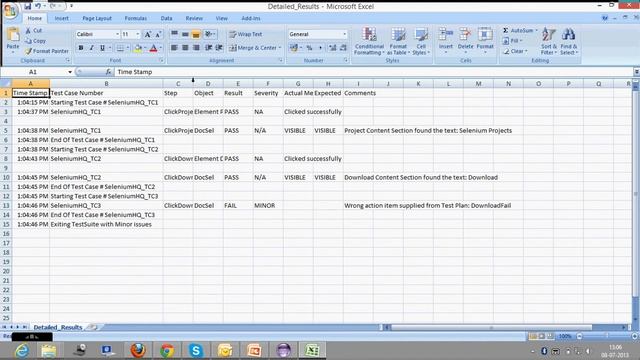Open the Office Button menu
640x360 pixels.
click(x=10, y=10)
